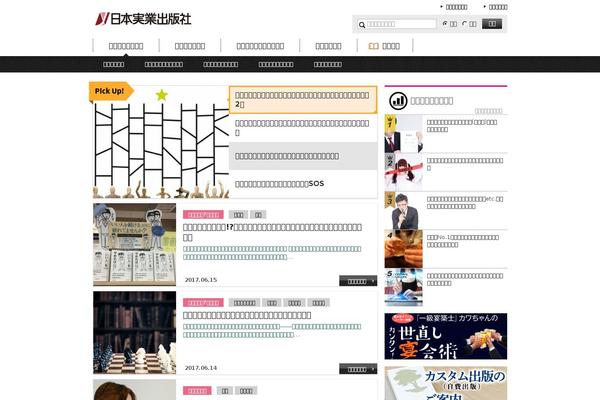Open the bookstore display article thumbnail

135,245
